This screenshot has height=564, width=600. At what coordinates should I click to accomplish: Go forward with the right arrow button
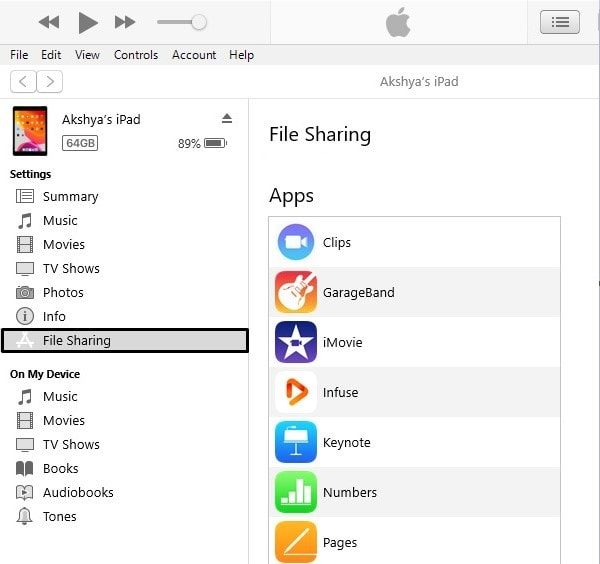point(50,82)
